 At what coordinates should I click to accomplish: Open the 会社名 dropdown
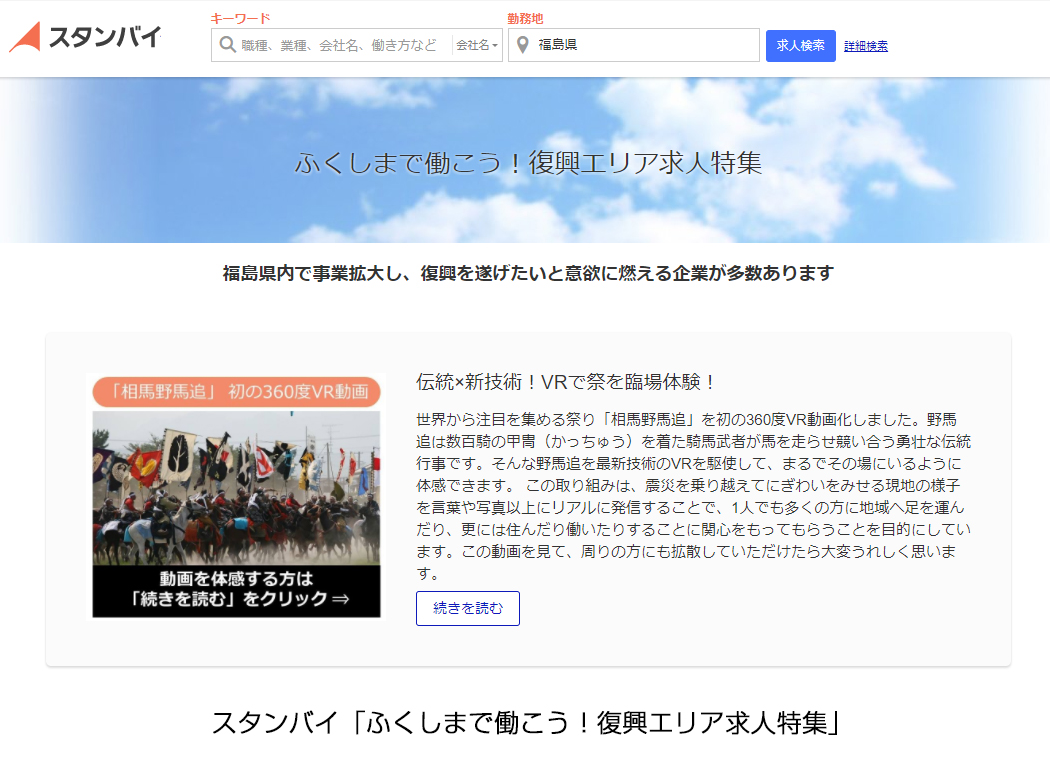click(x=477, y=45)
